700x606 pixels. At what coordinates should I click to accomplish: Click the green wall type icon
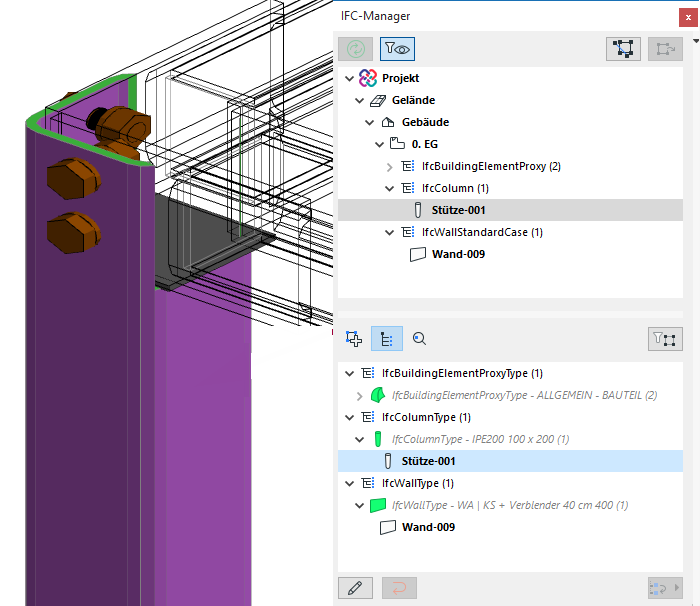pyautogui.click(x=378, y=506)
